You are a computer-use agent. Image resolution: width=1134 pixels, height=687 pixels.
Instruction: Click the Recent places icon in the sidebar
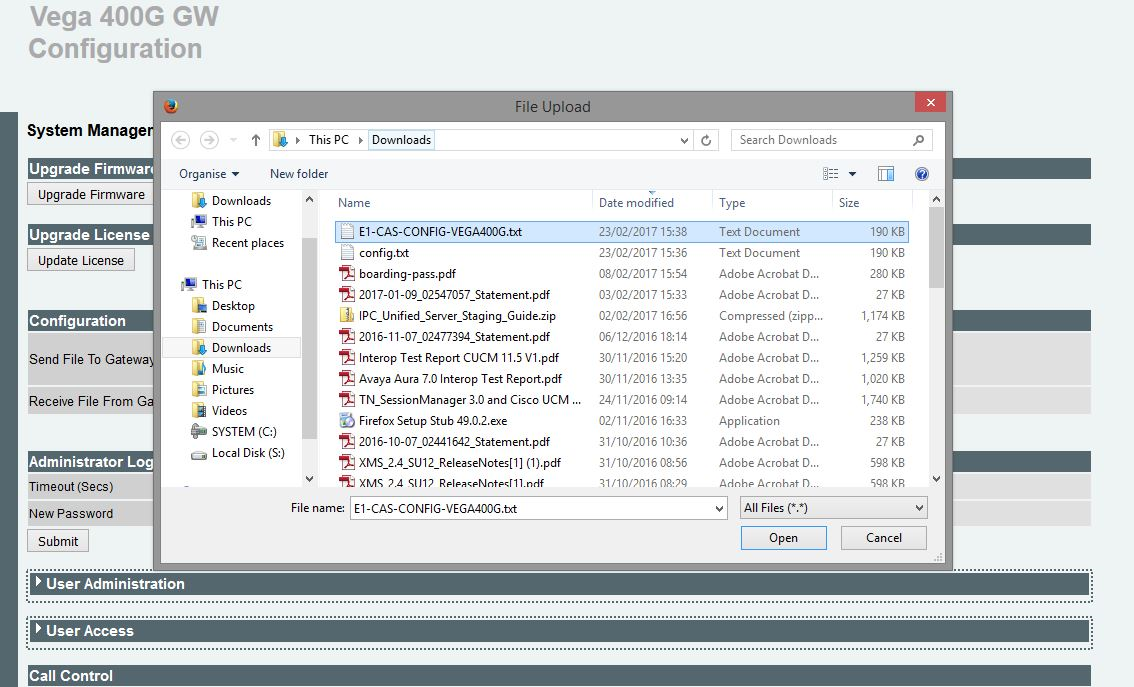pyautogui.click(x=199, y=242)
